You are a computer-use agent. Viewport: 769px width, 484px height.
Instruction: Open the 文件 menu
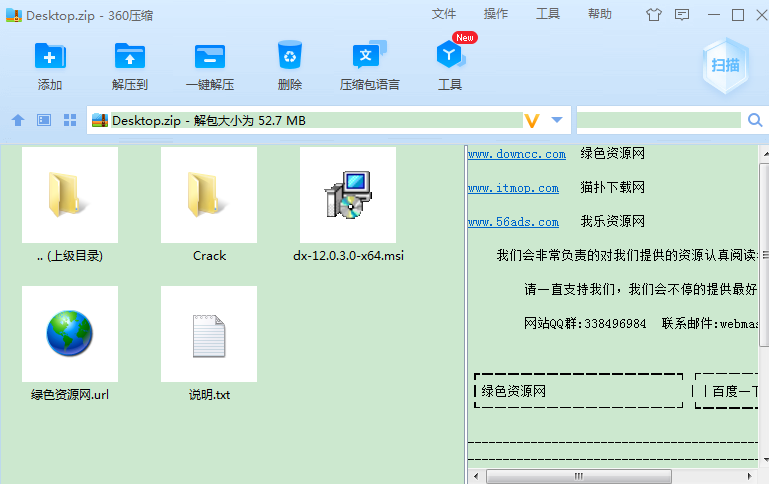(x=444, y=14)
